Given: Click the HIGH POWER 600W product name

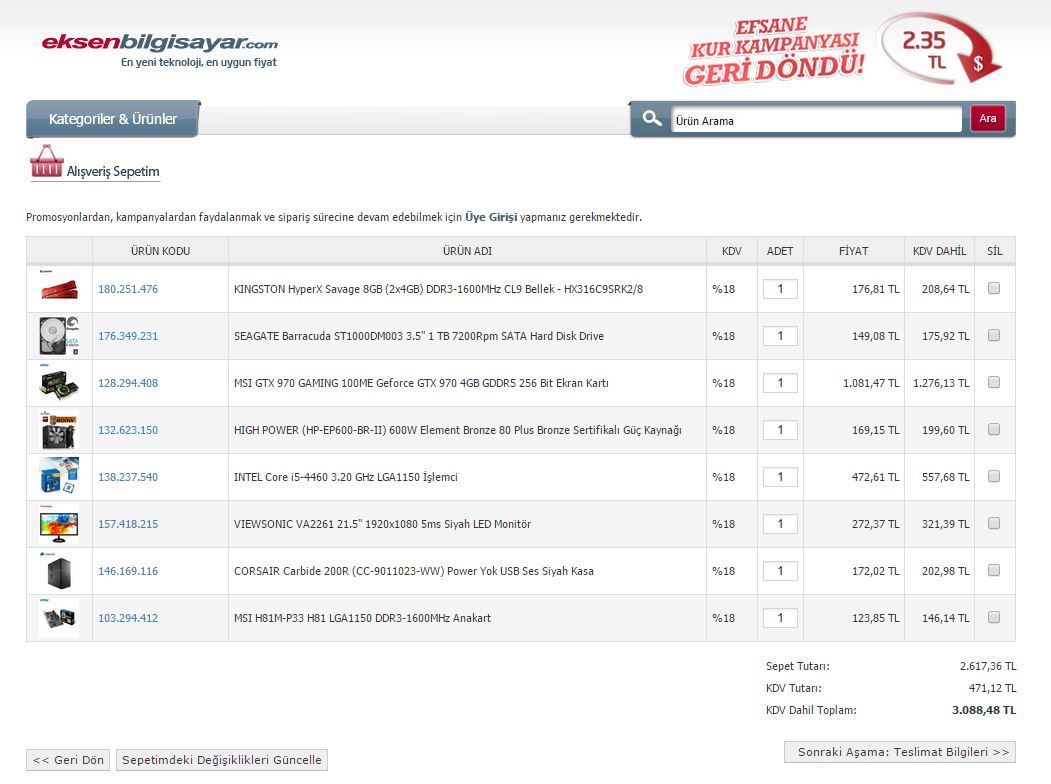Looking at the screenshot, I should pyautogui.click(x=458, y=430).
